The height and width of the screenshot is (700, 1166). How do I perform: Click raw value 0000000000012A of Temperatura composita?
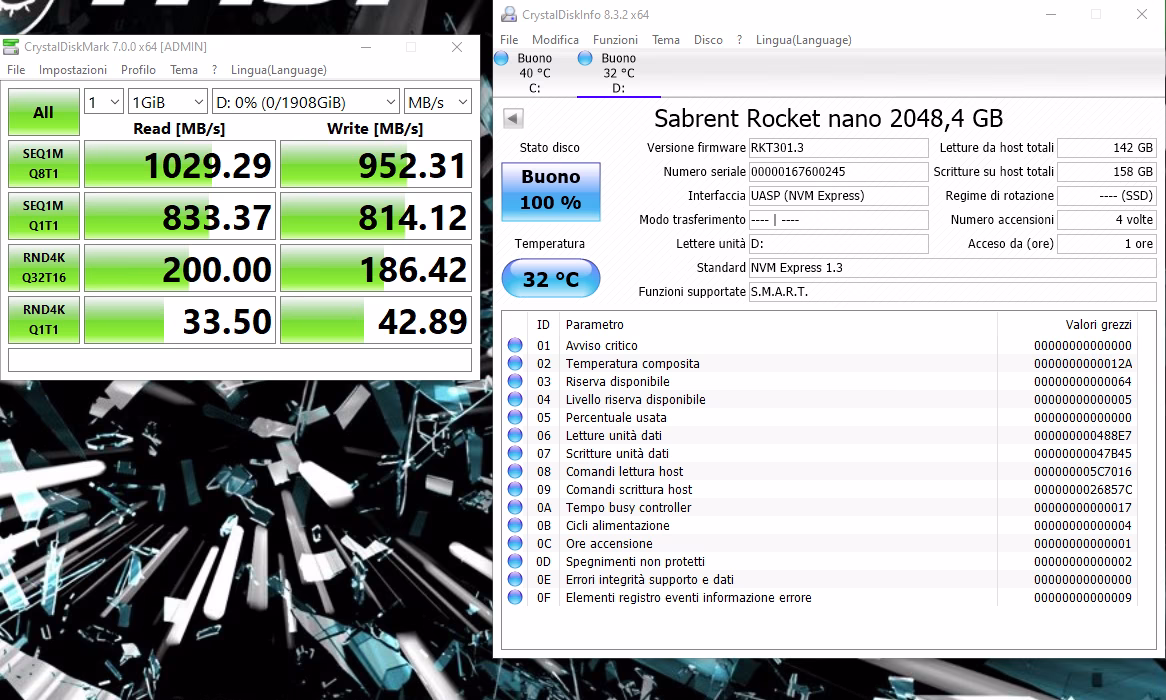click(x=1083, y=363)
